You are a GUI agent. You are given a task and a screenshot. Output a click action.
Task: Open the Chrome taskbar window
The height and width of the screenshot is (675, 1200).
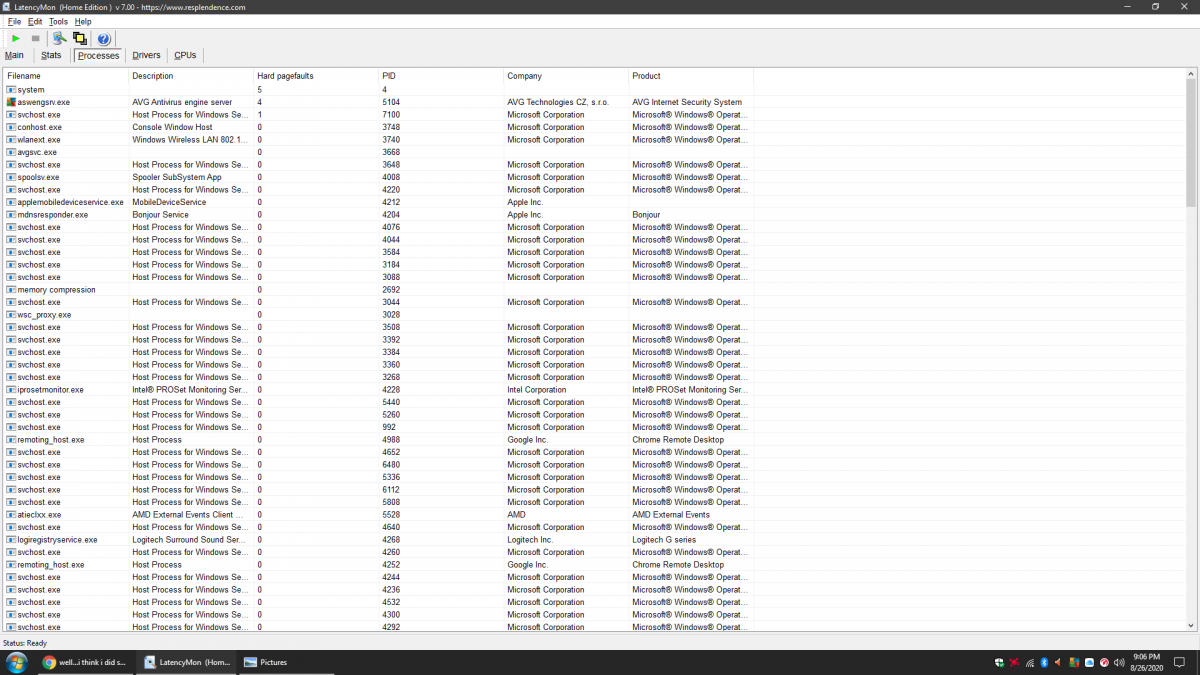click(x=83, y=662)
